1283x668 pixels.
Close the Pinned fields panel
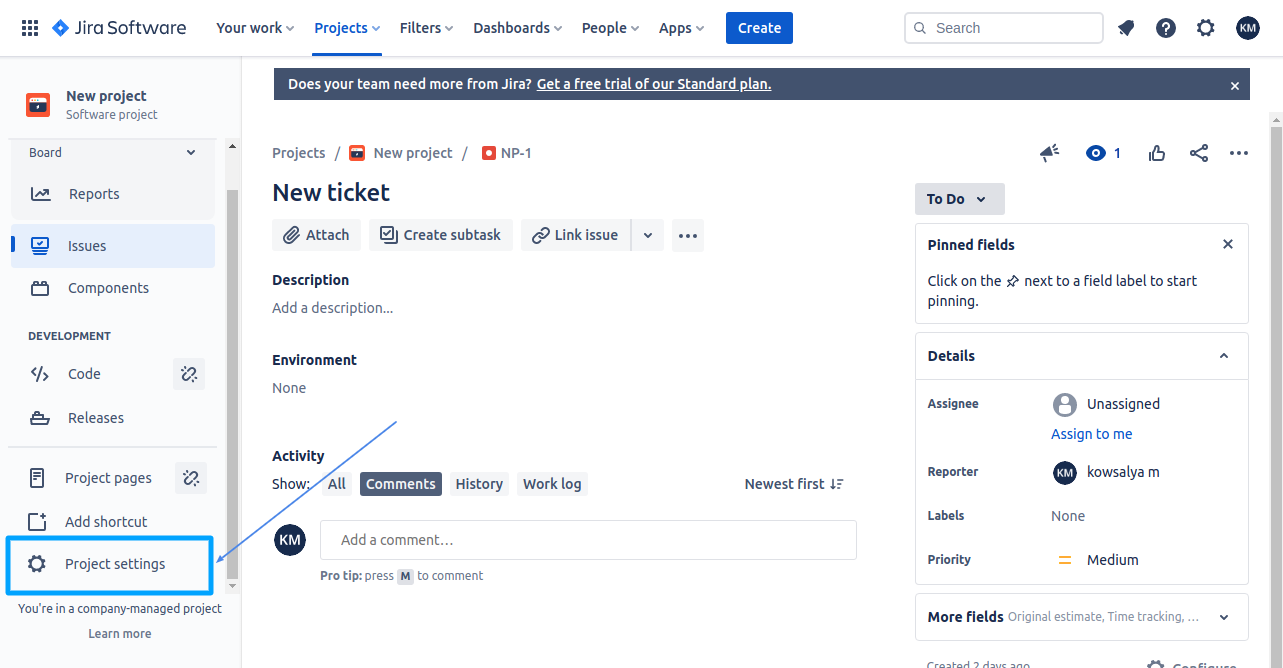(x=1228, y=244)
